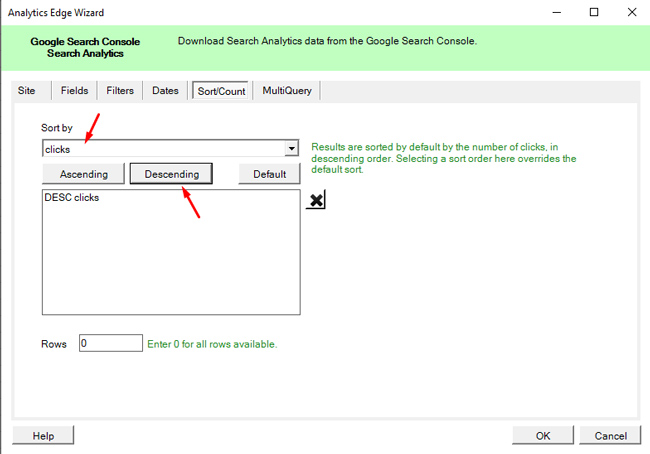Switch to the Site tab
The width and height of the screenshot is (650, 454).
[x=27, y=91]
